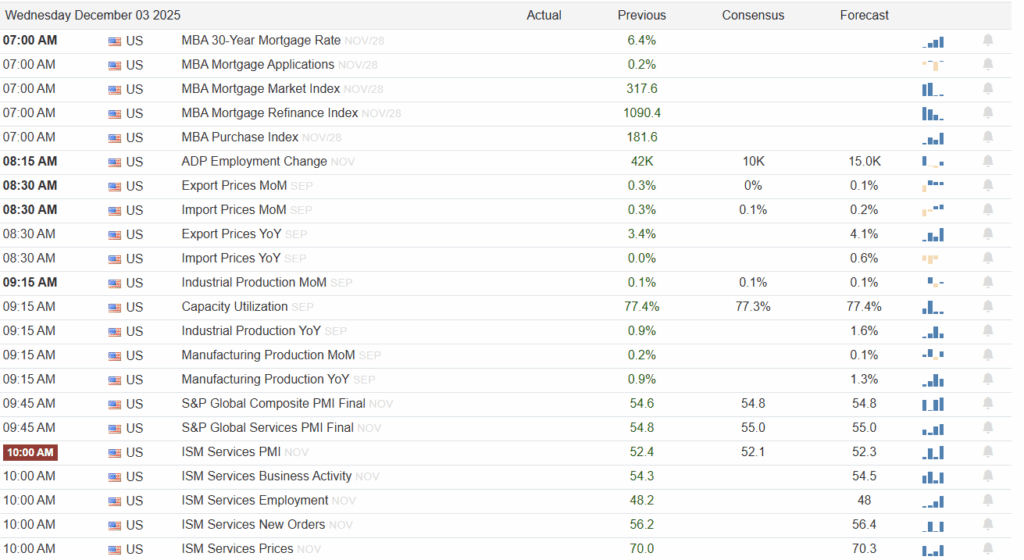Select the Consensus column header
1024x560 pixels.
(x=753, y=15)
